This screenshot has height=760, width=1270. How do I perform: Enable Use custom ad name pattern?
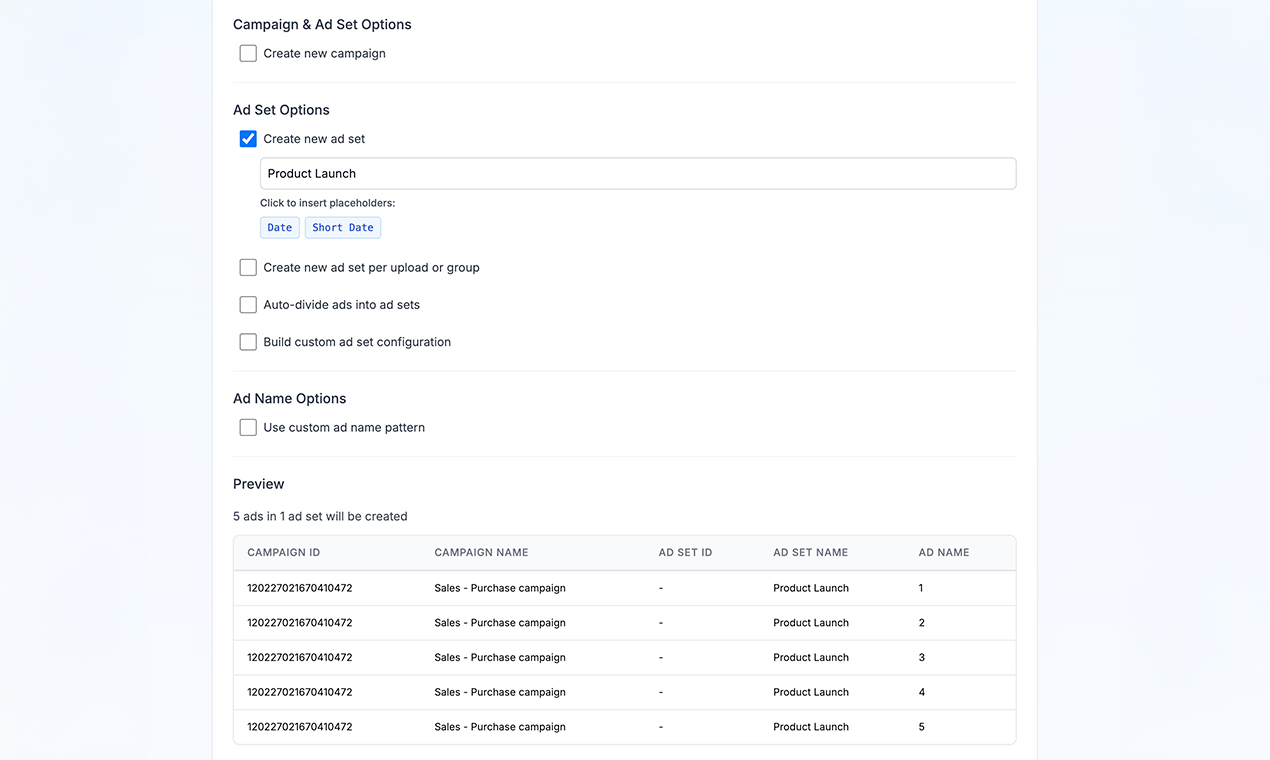click(x=247, y=427)
